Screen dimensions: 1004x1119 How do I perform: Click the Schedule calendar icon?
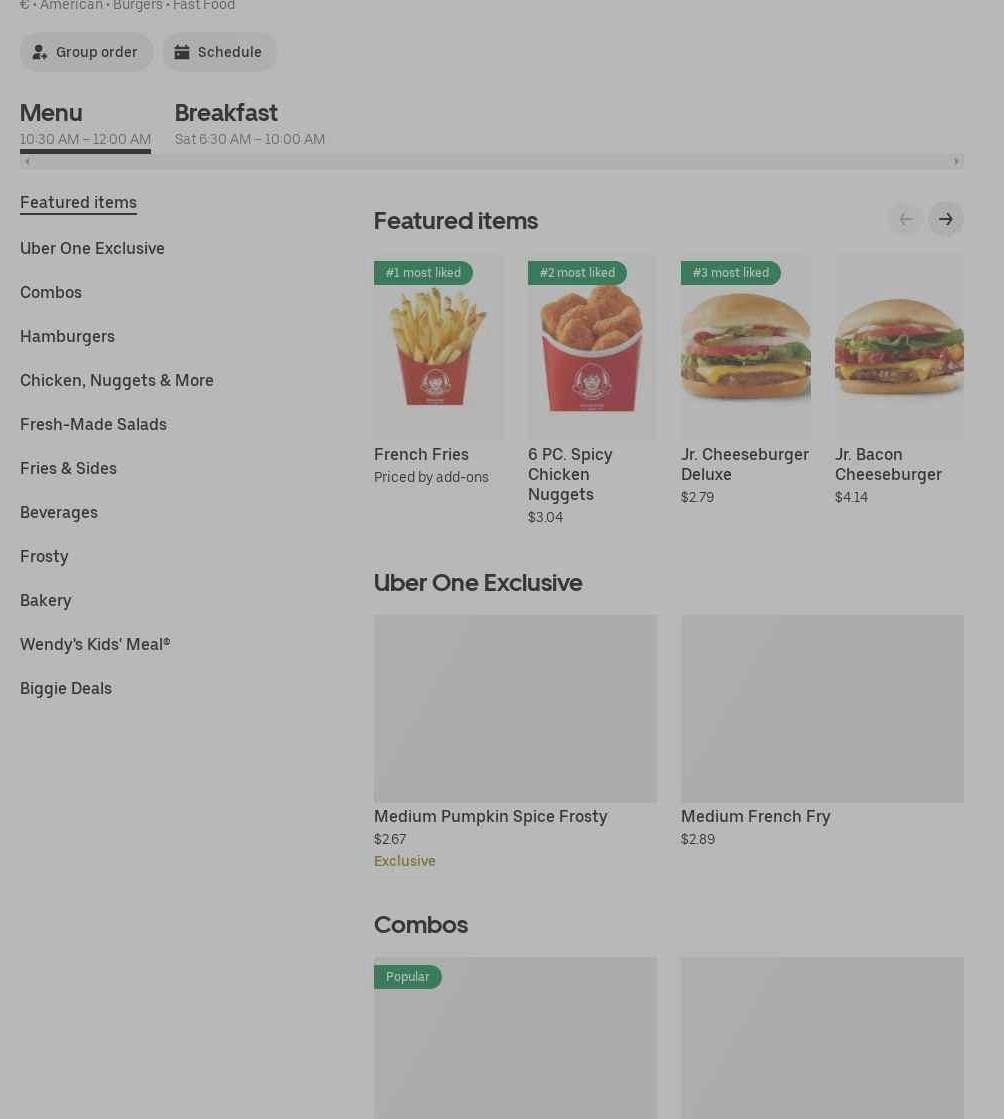(182, 52)
